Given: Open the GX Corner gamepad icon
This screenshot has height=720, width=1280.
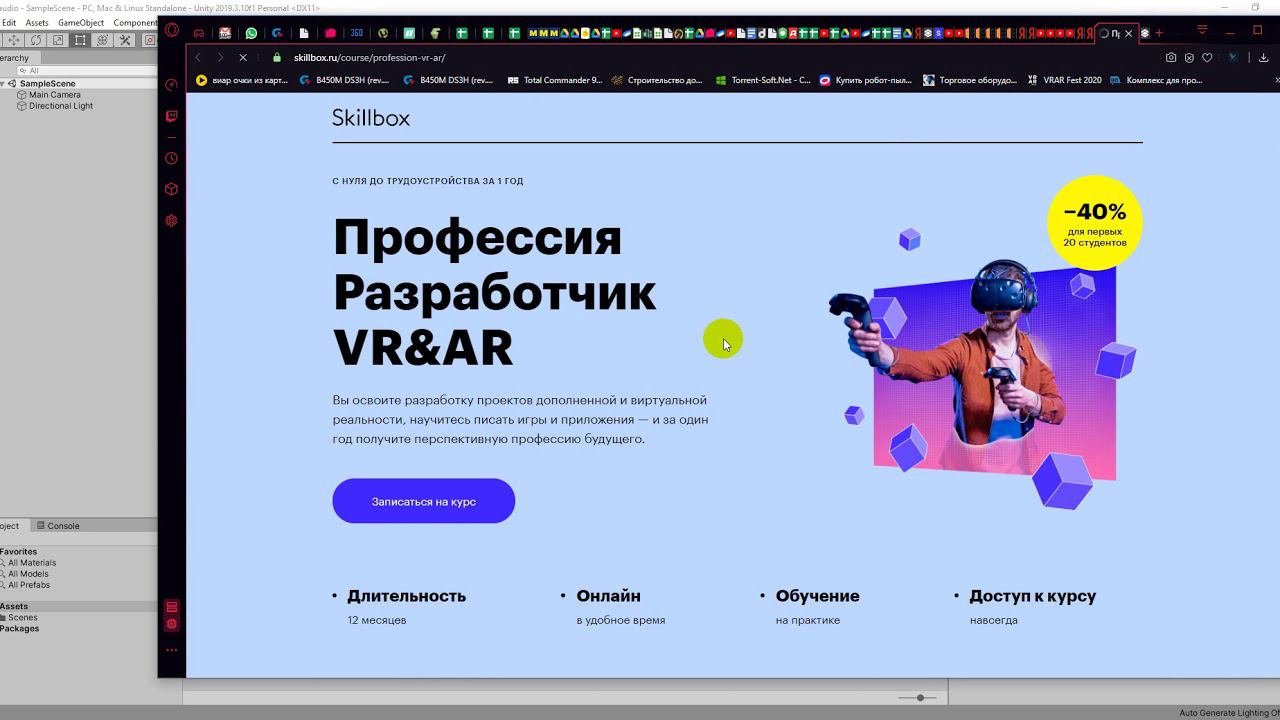Looking at the screenshot, I should [x=199, y=33].
